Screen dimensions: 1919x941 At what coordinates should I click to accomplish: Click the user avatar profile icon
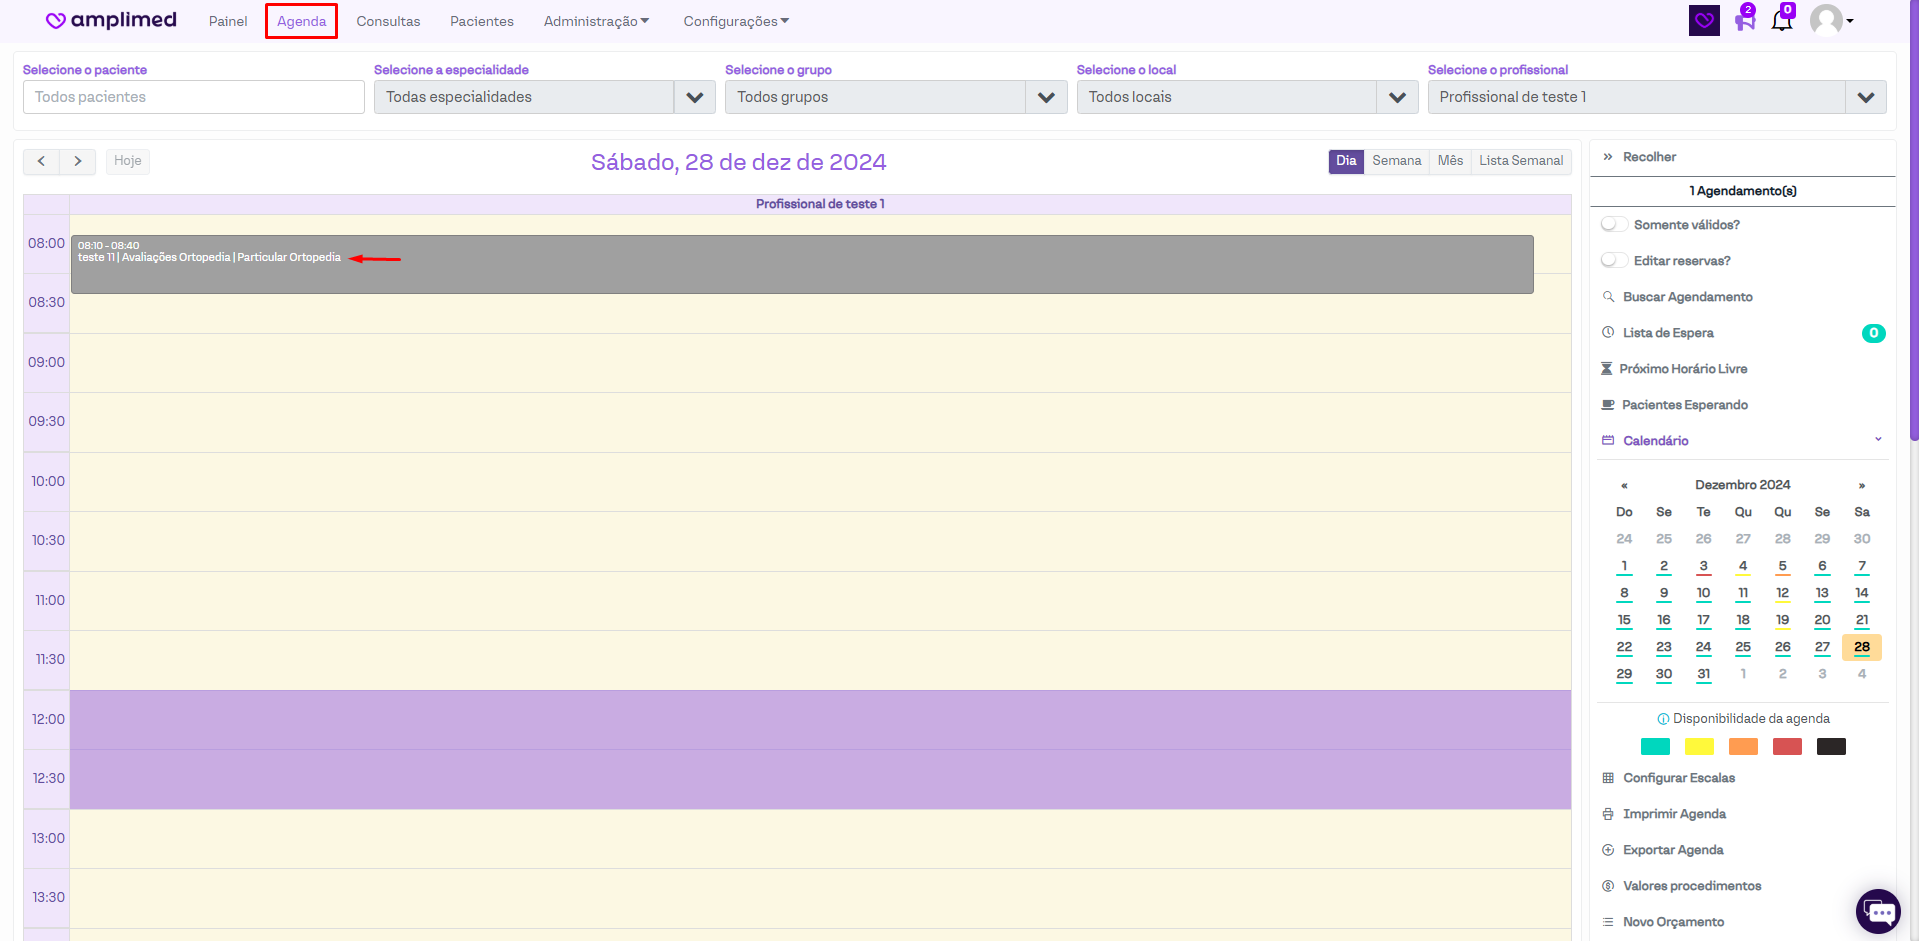1827,21
